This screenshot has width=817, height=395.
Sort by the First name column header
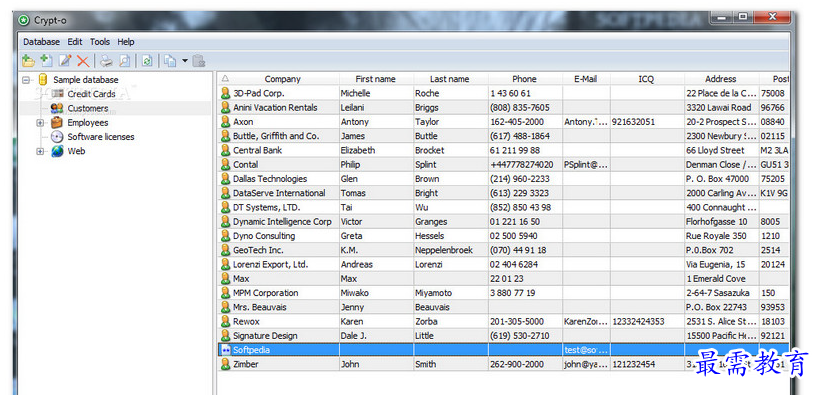[x=376, y=79]
